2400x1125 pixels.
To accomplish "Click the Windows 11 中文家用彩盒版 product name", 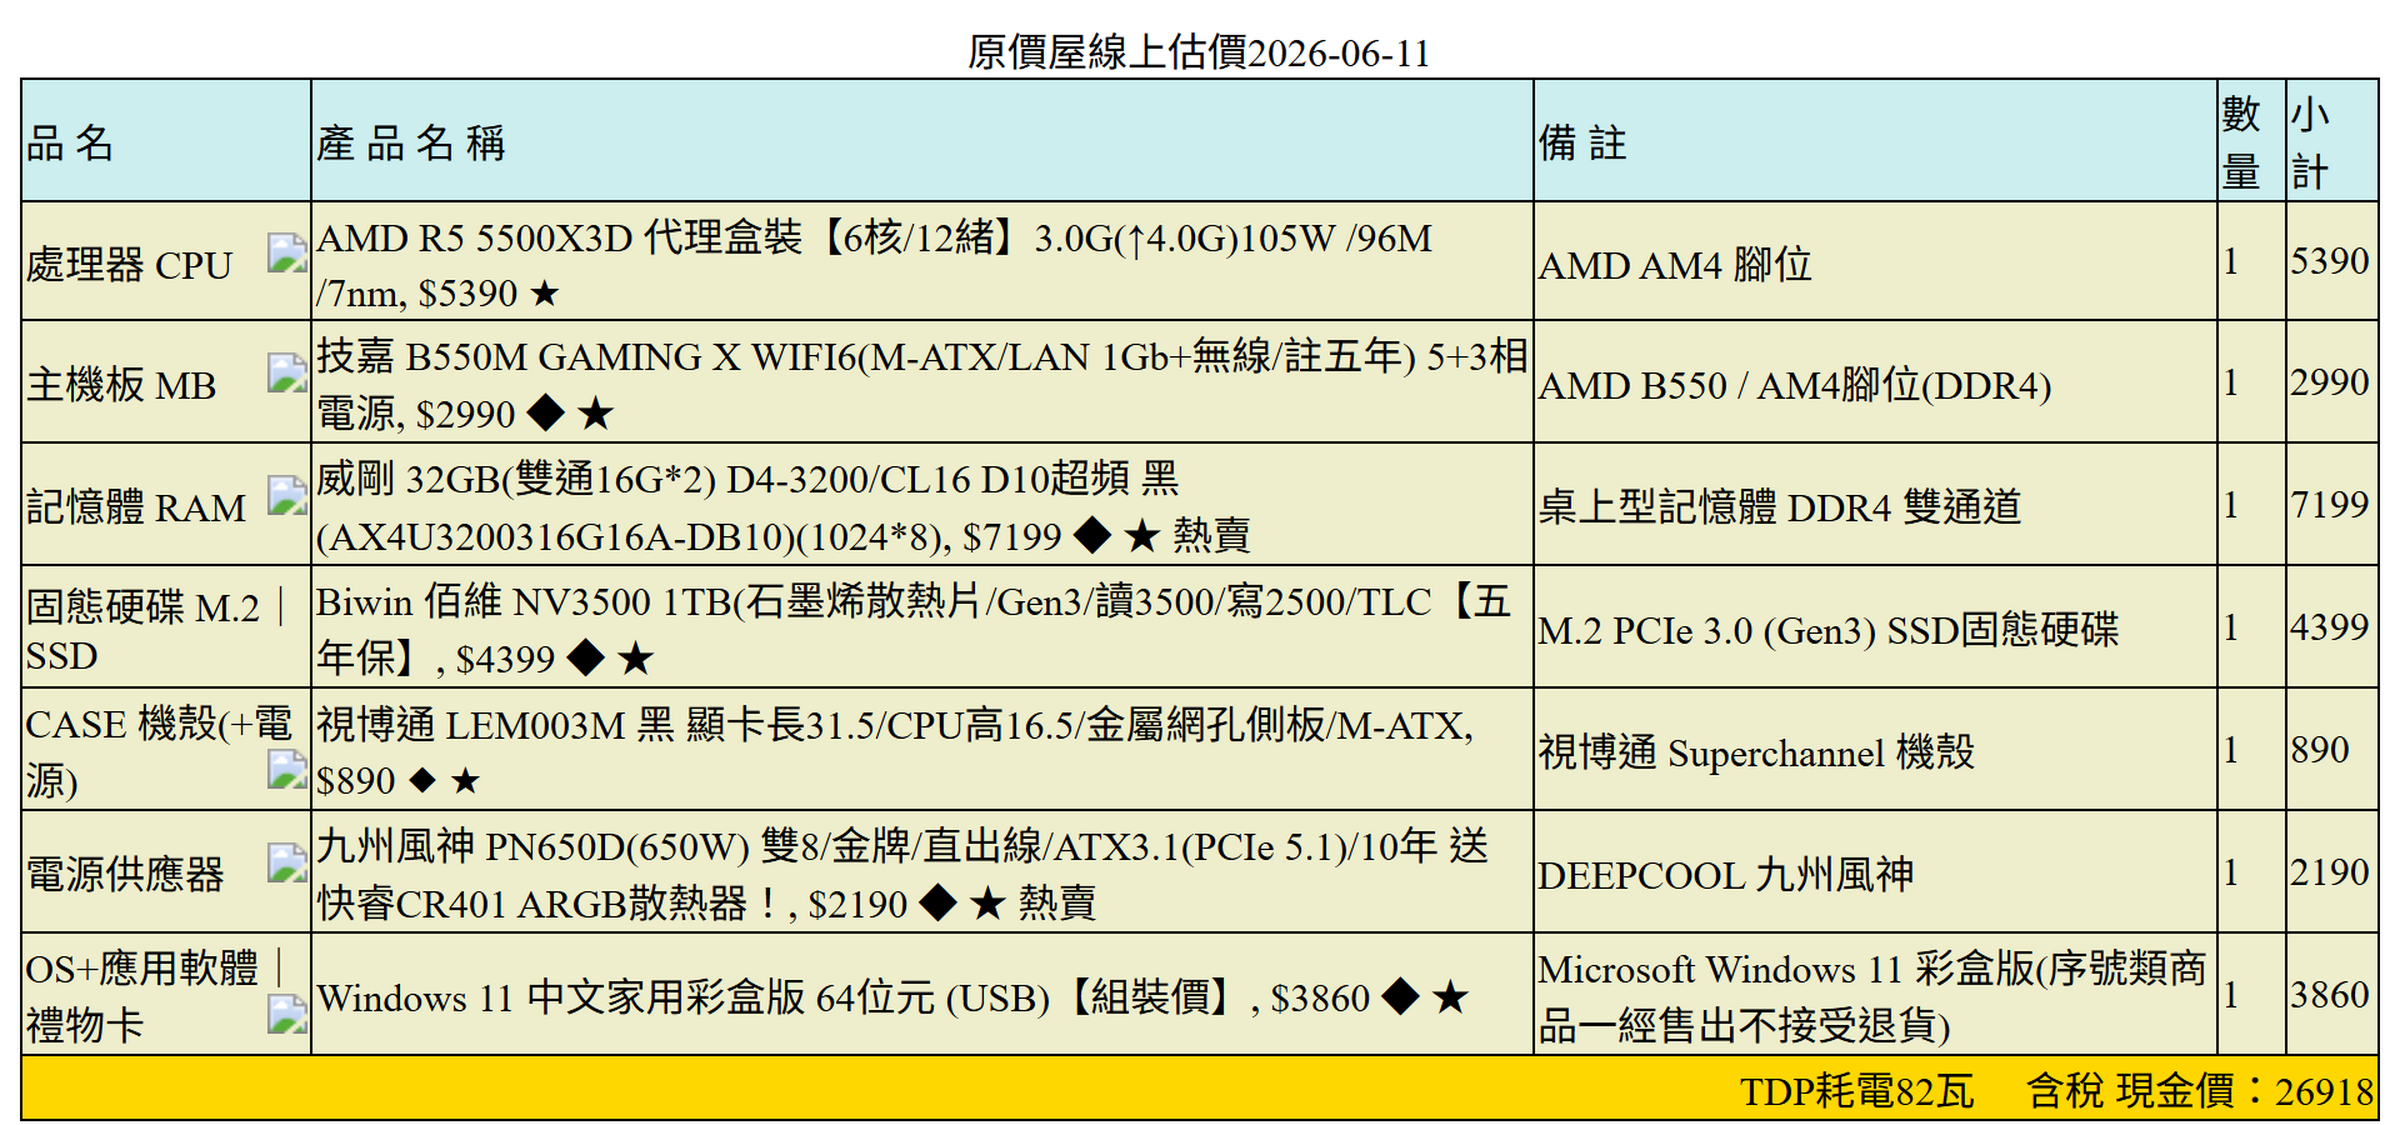I will pos(892,997).
